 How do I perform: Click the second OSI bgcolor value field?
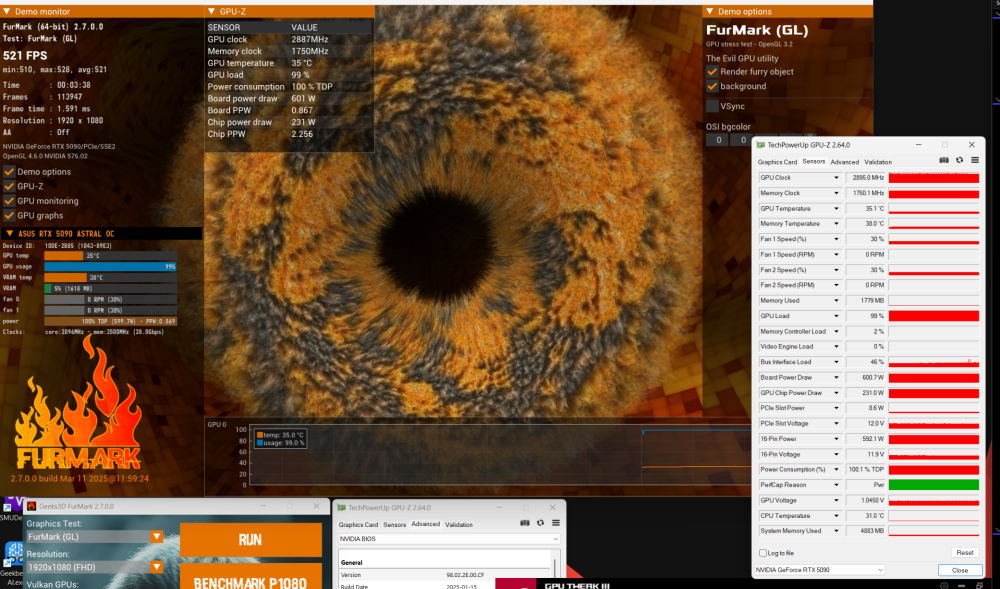tap(742, 140)
